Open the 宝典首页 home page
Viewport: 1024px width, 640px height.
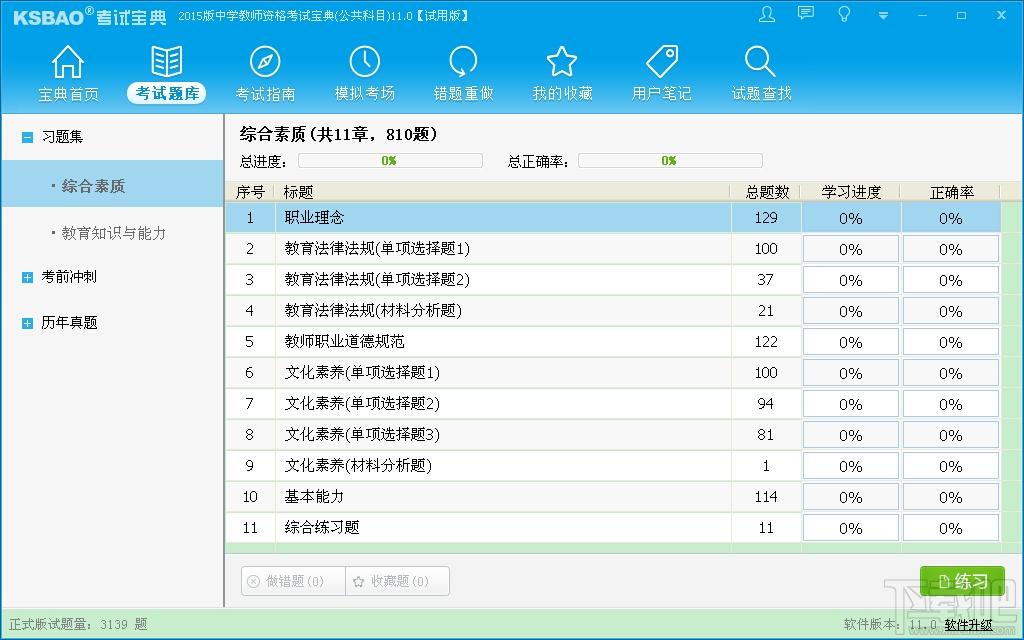[x=66, y=70]
